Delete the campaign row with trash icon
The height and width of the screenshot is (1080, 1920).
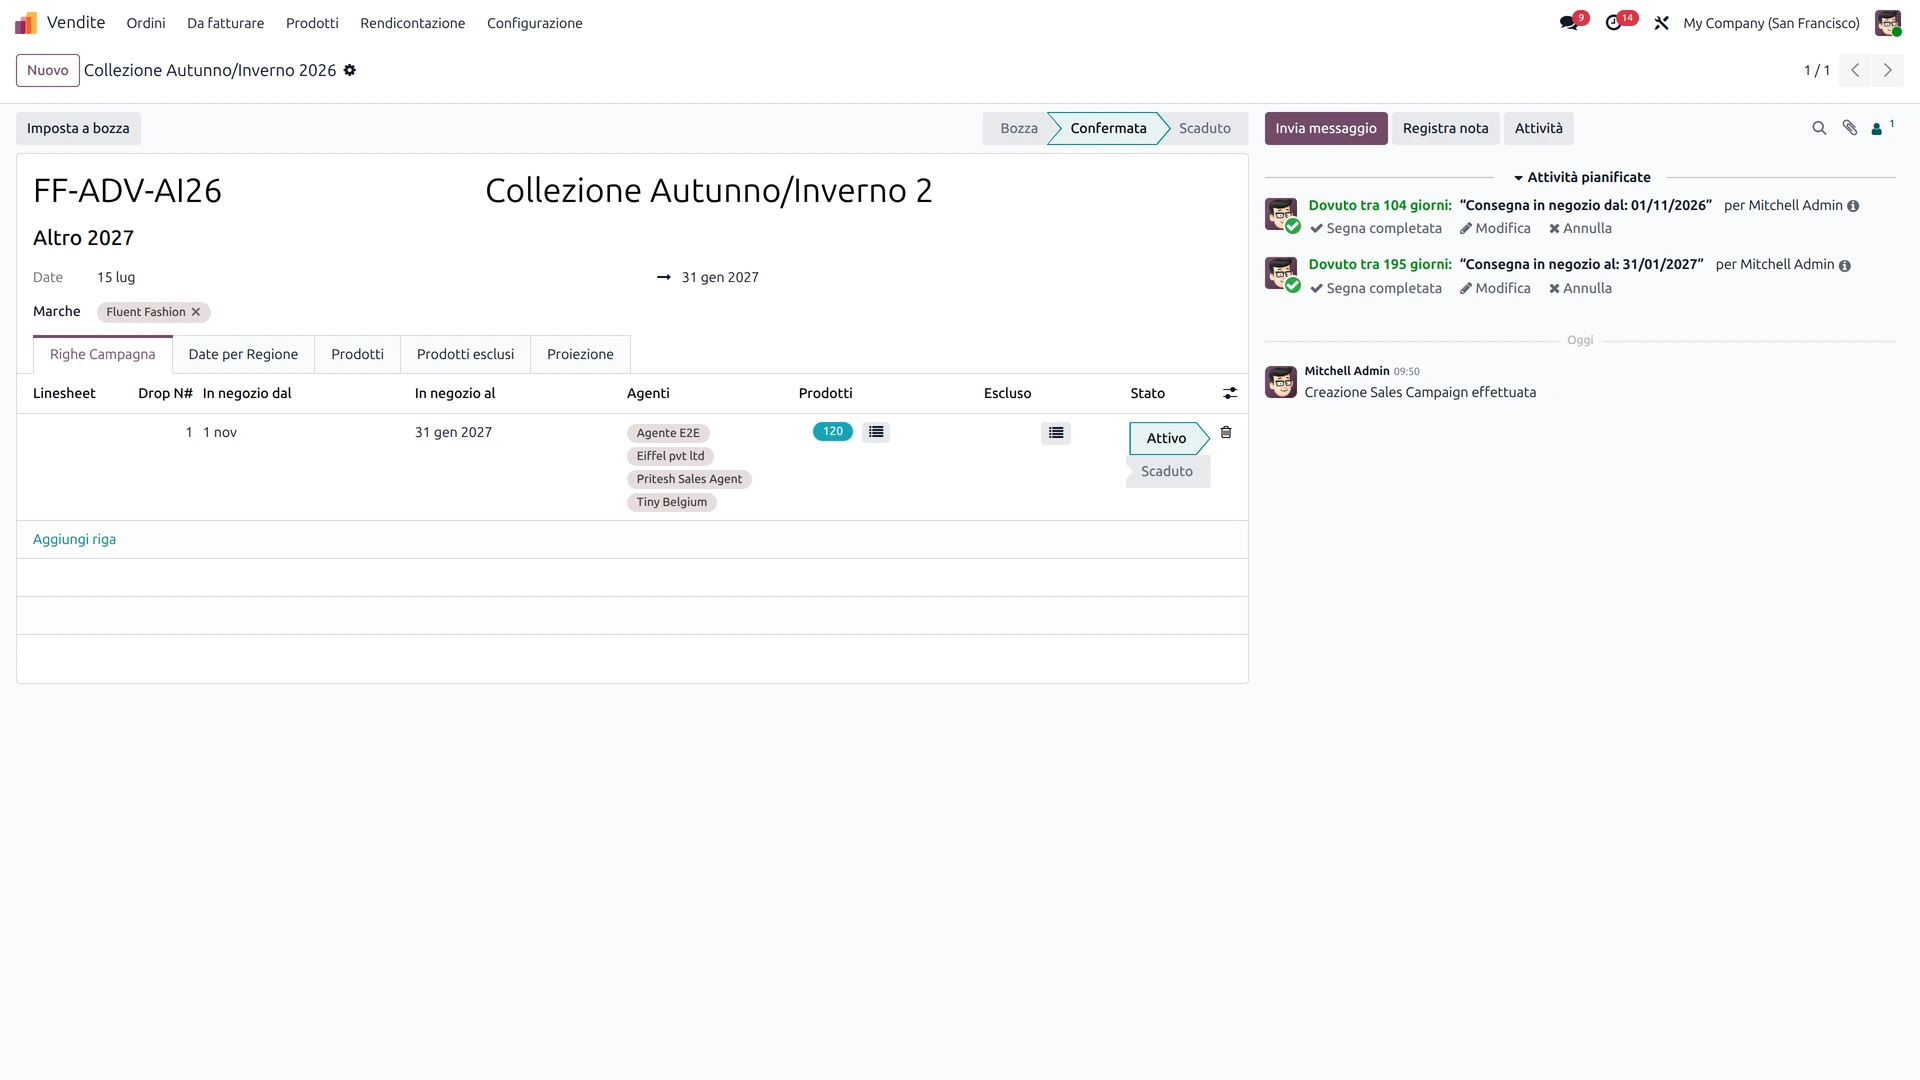(x=1226, y=432)
